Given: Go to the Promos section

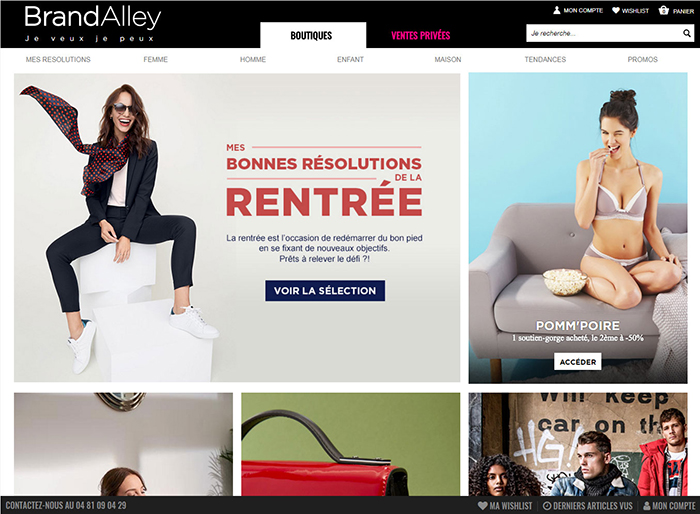Looking at the screenshot, I should click(642, 59).
